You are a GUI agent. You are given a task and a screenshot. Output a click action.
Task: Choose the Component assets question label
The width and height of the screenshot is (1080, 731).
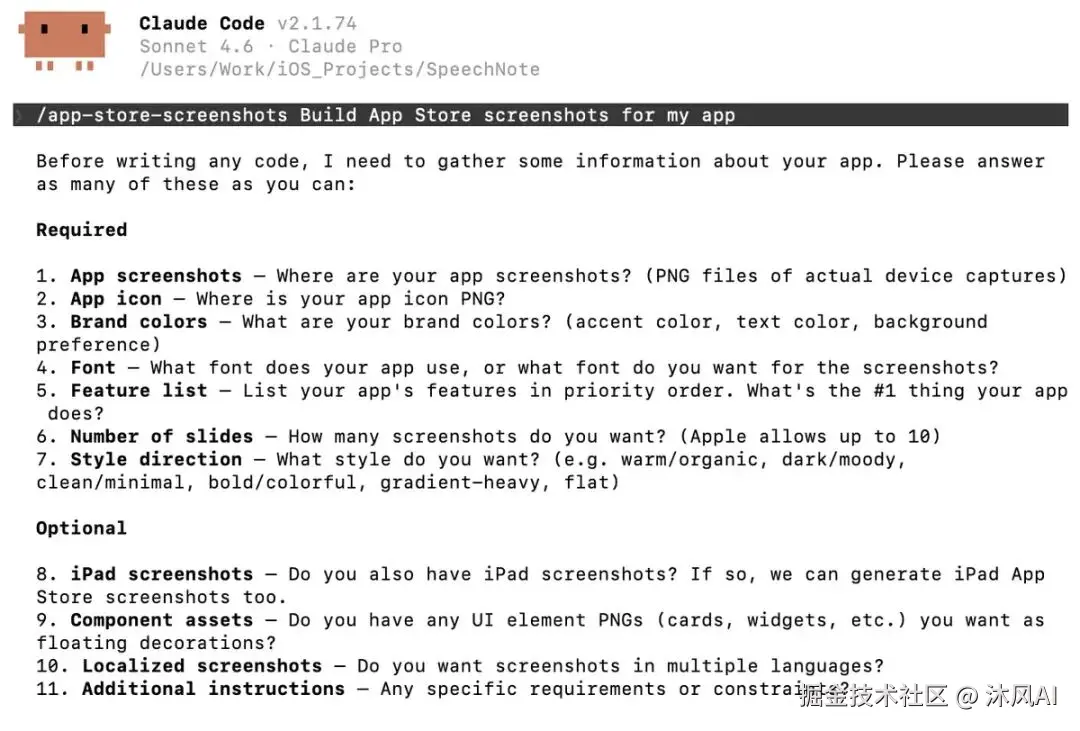click(161, 620)
